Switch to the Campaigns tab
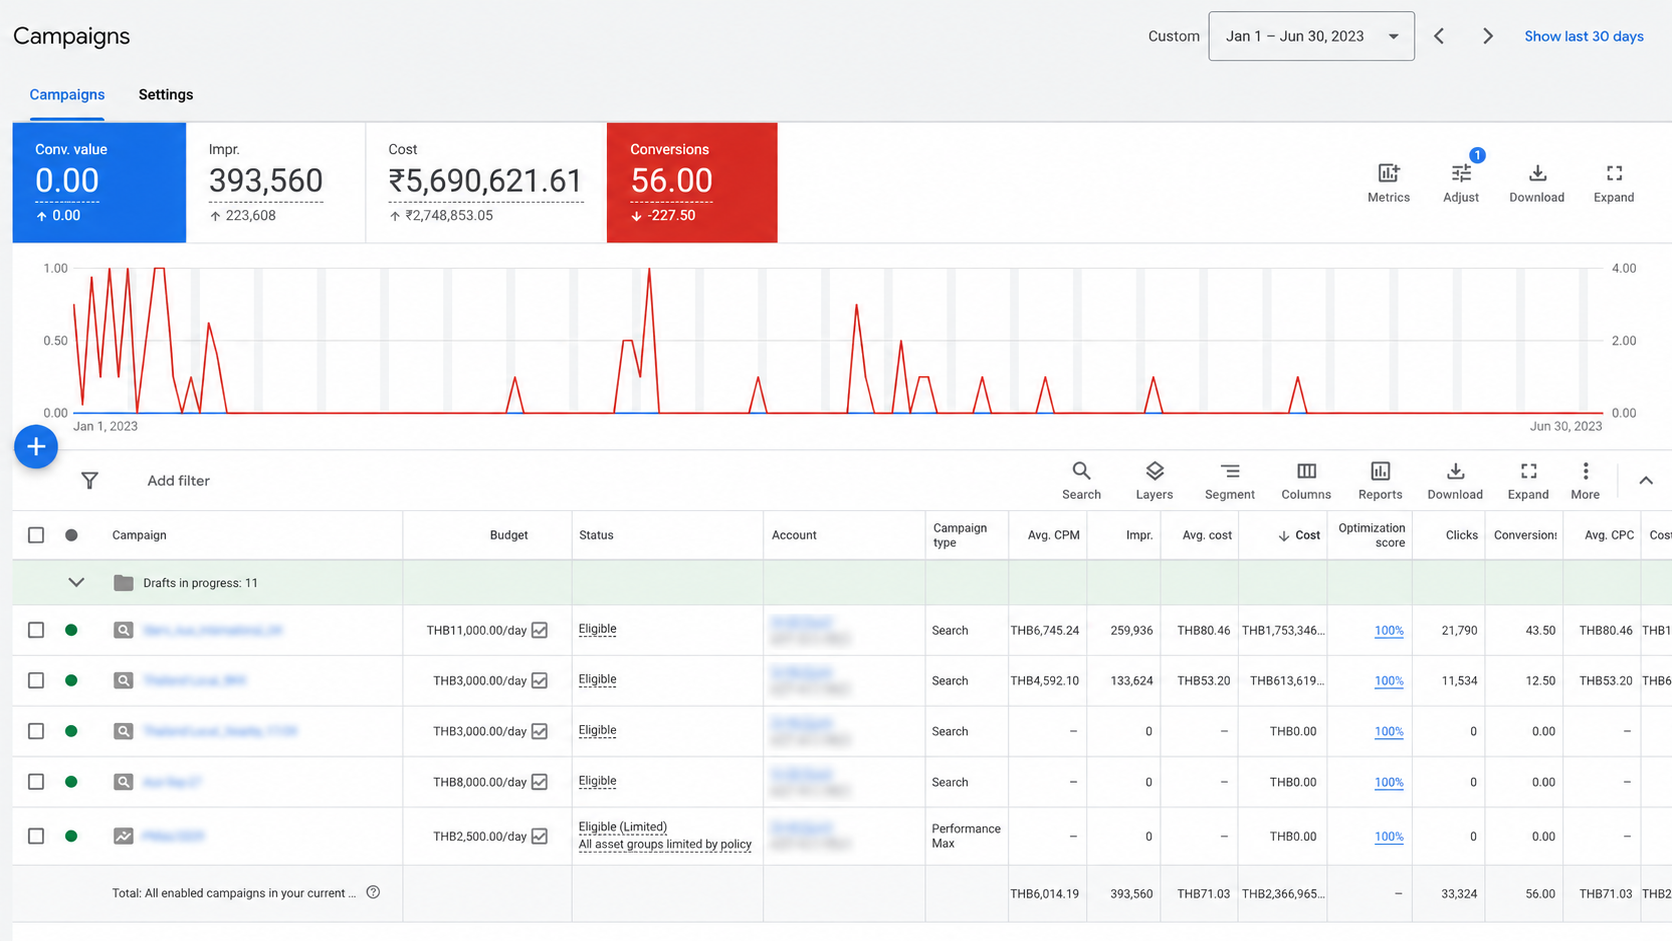 67,95
